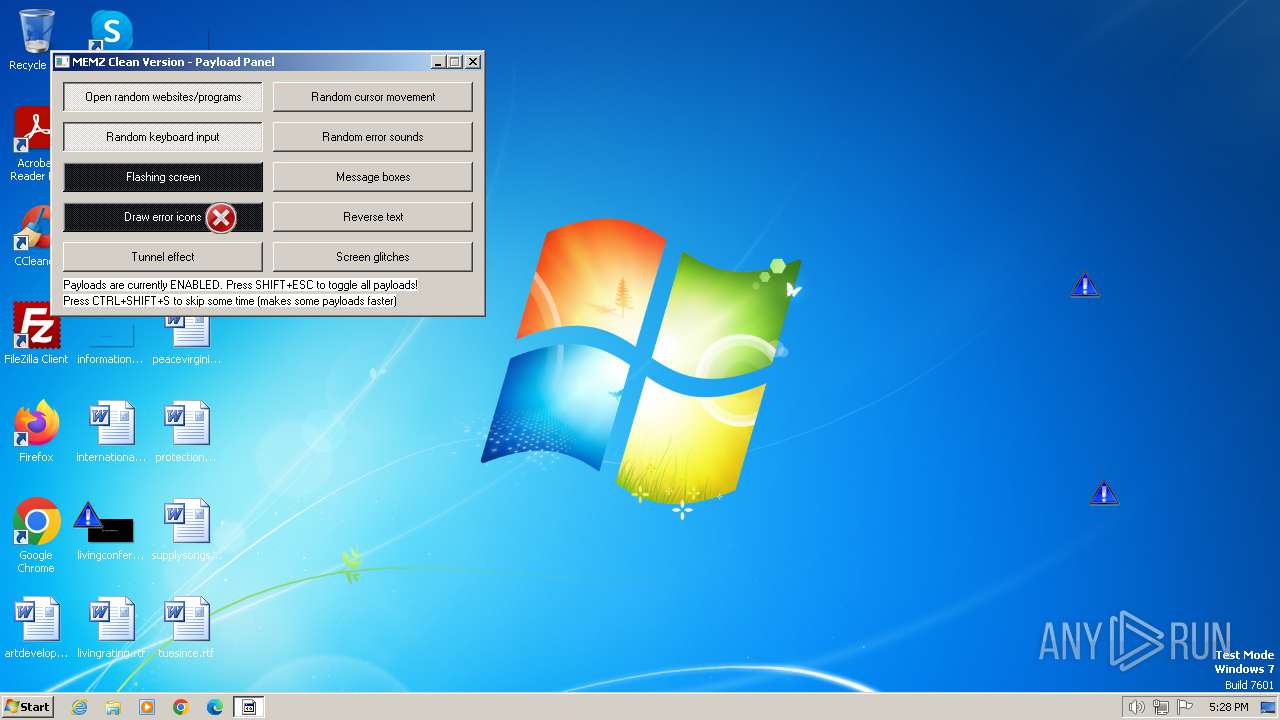Select the livingconfer... desktop file icon
Image resolution: width=1280 pixels, height=720 pixels.
[110, 531]
